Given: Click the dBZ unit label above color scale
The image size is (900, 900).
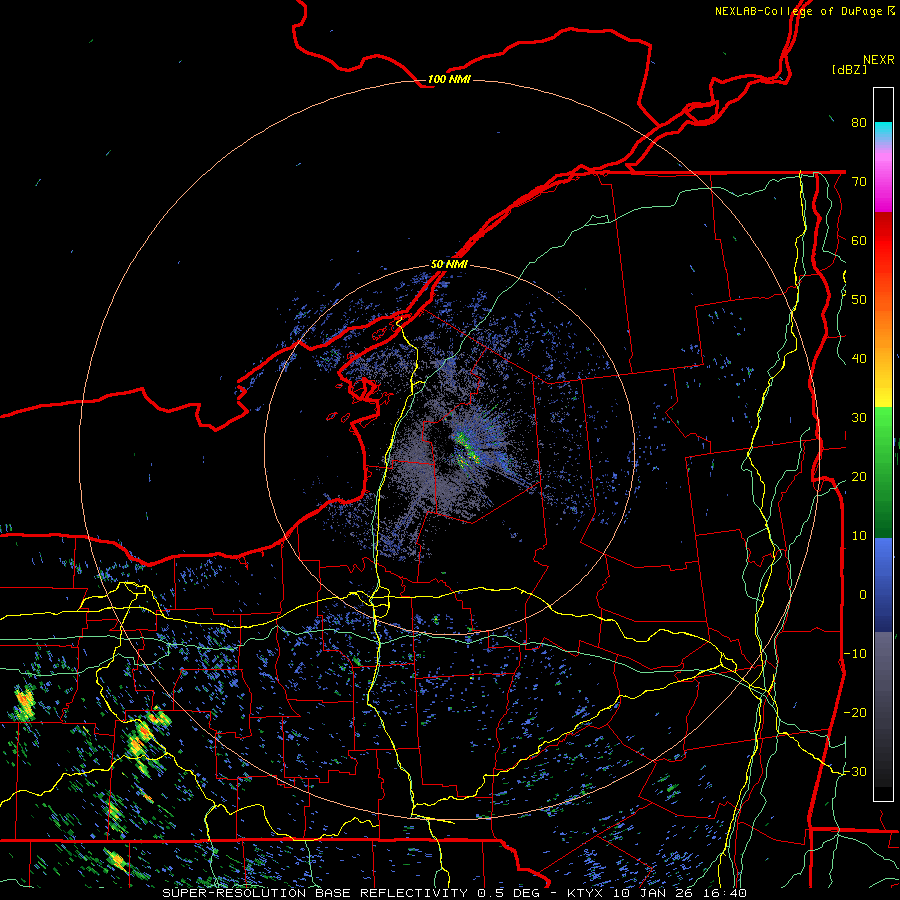Looking at the screenshot, I should [849, 69].
